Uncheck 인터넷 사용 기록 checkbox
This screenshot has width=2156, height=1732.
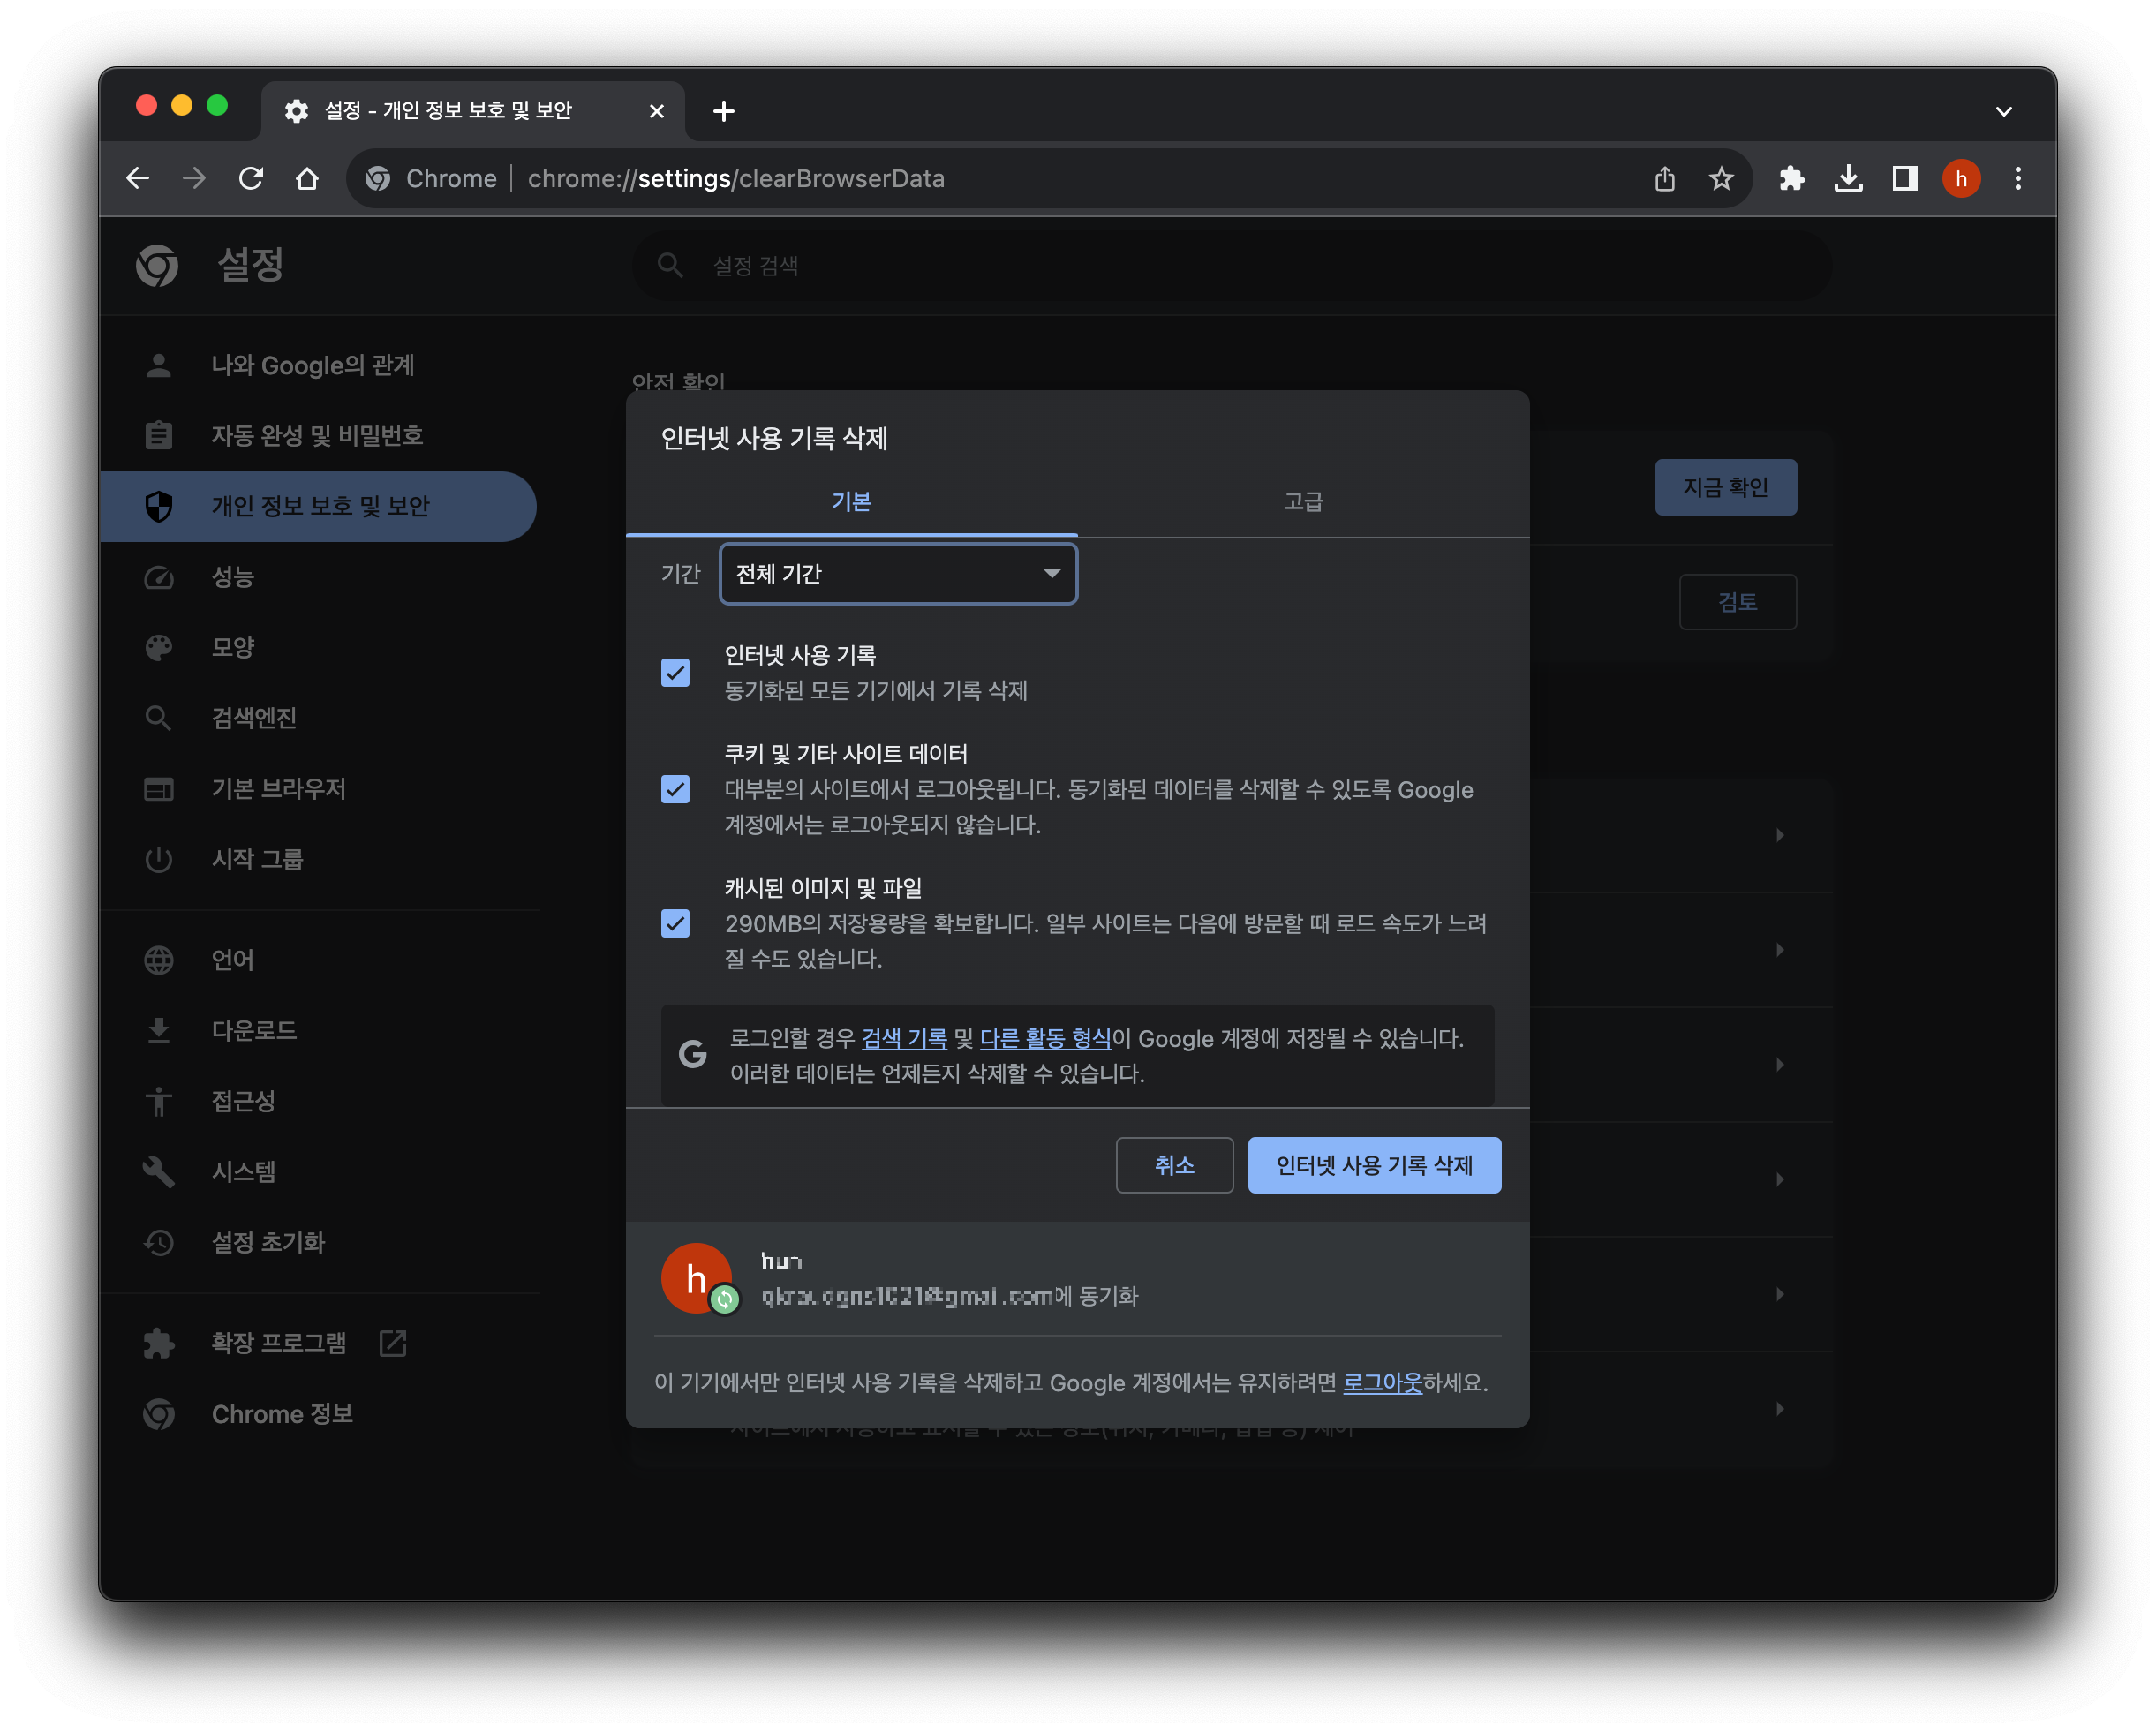pyautogui.click(x=675, y=673)
